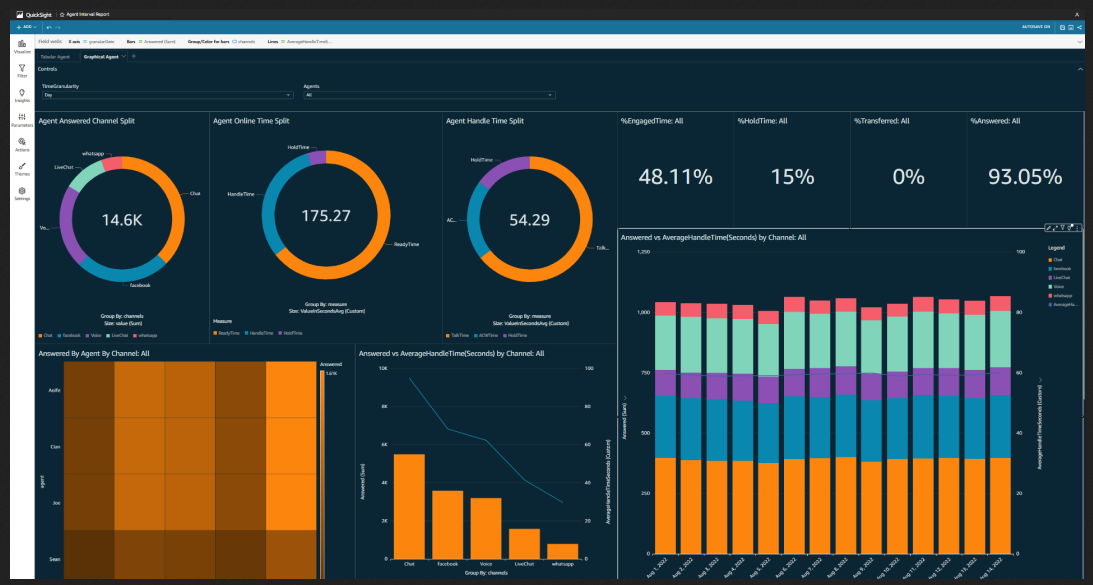The height and width of the screenshot is (585, 1093).
Task: Open the TimeGranularity dropdown
Action: pos(167,95)
